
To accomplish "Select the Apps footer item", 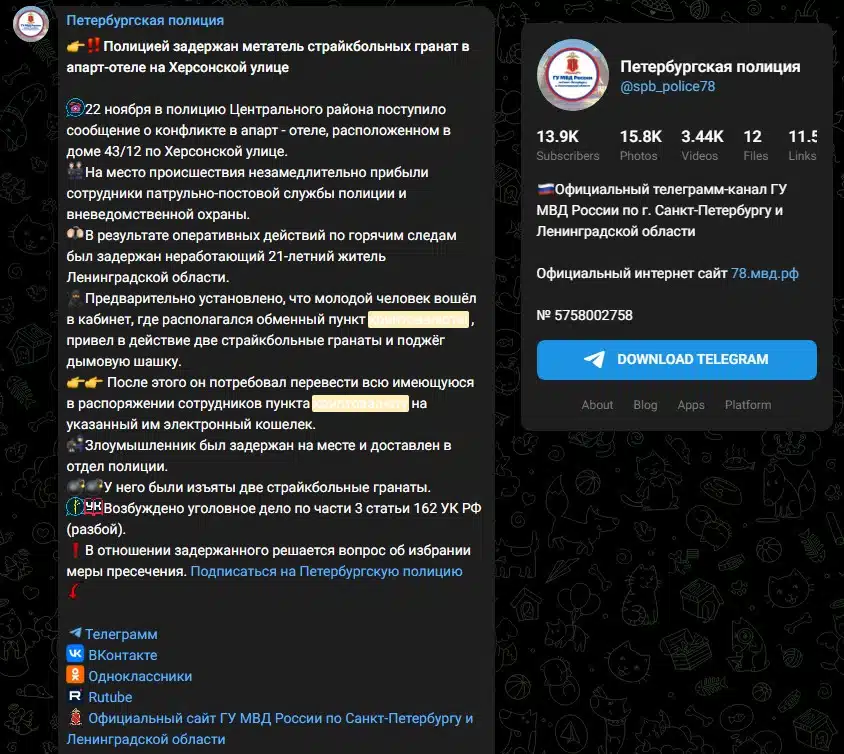I will point(691,405).
